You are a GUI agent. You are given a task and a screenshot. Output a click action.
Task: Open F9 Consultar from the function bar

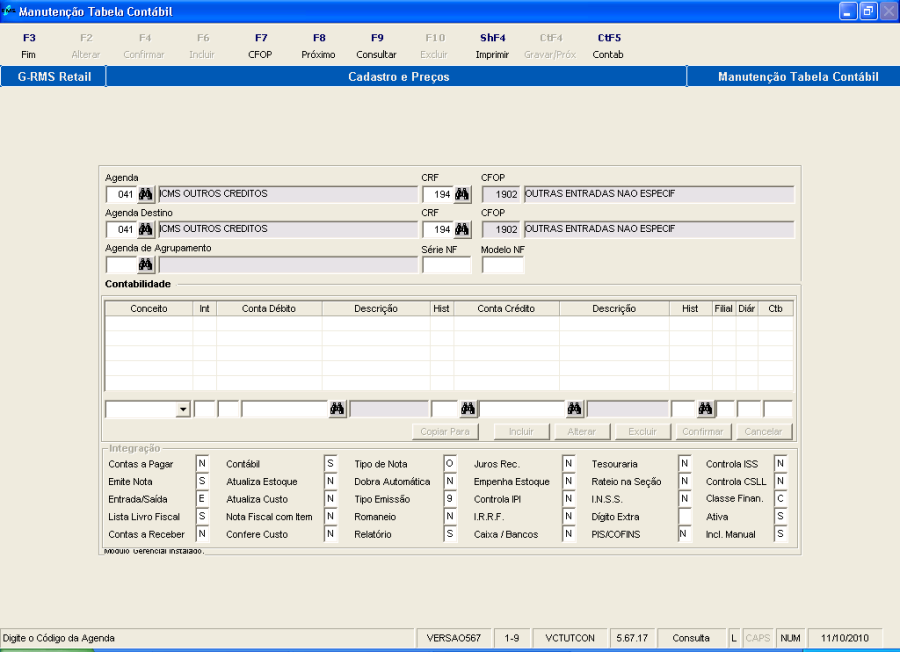376,46
